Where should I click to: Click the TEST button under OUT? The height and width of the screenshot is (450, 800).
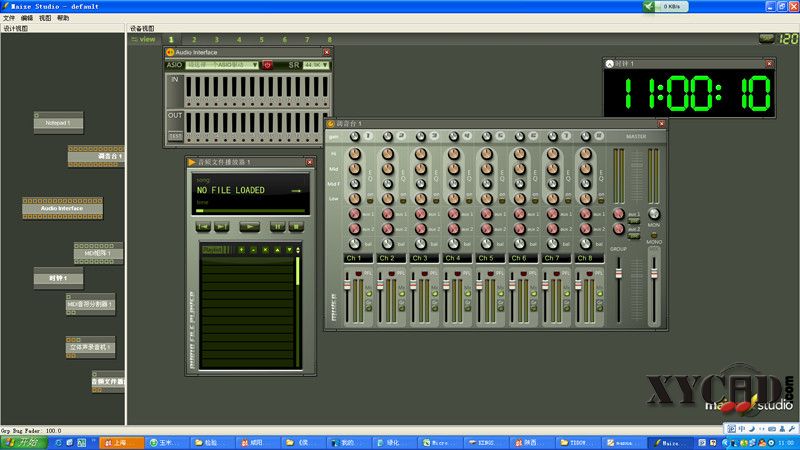[x=175, y=136]
